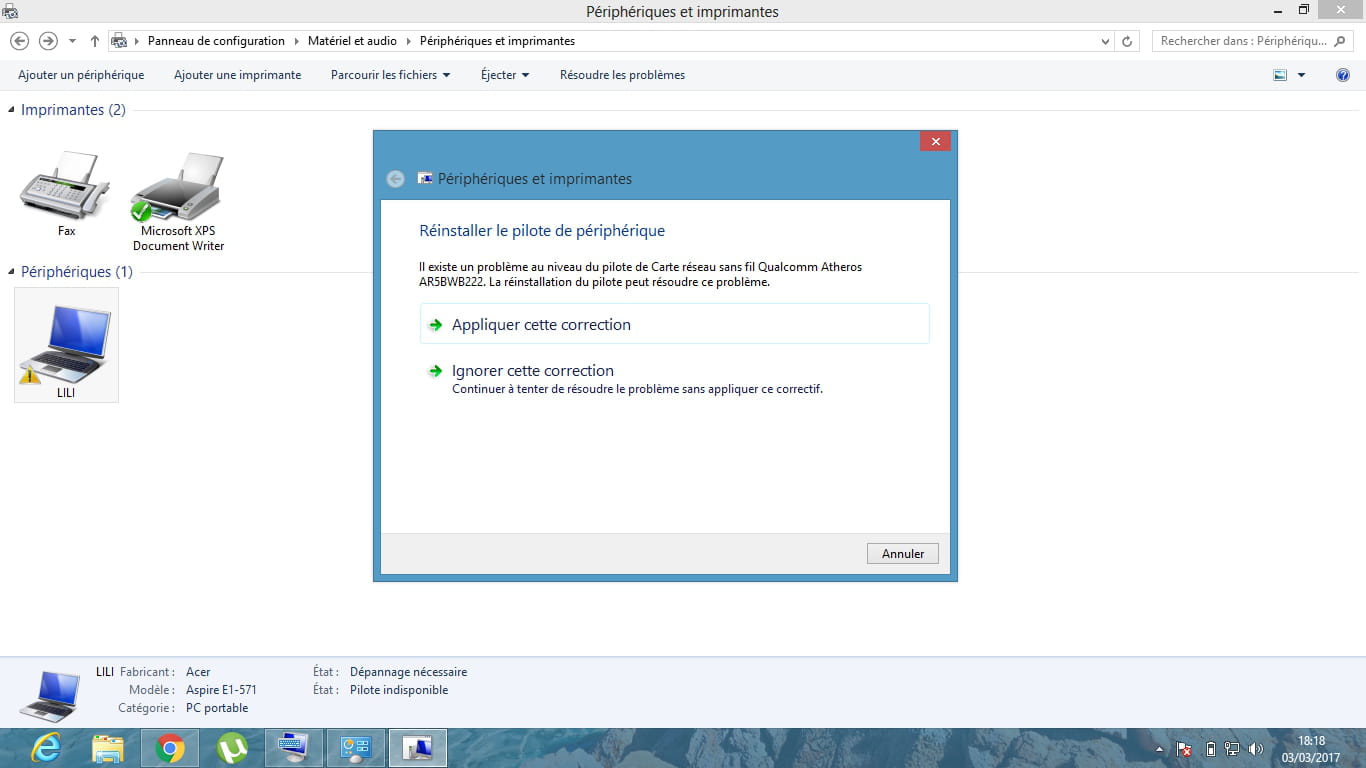
Task: Click Pilote indisponible status text
Action: tap(399, 690)
